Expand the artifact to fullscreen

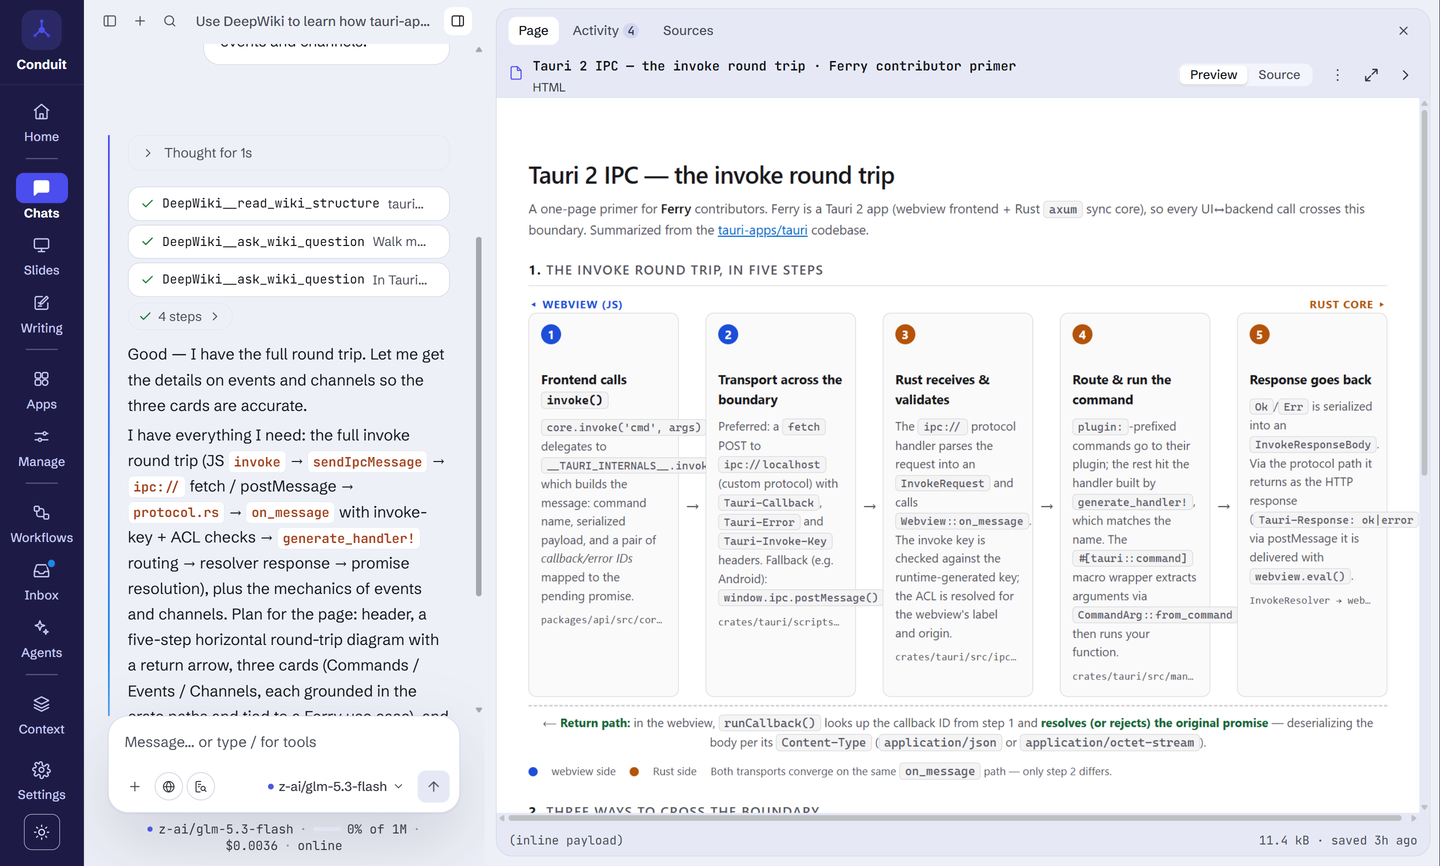click(1371, 75)
